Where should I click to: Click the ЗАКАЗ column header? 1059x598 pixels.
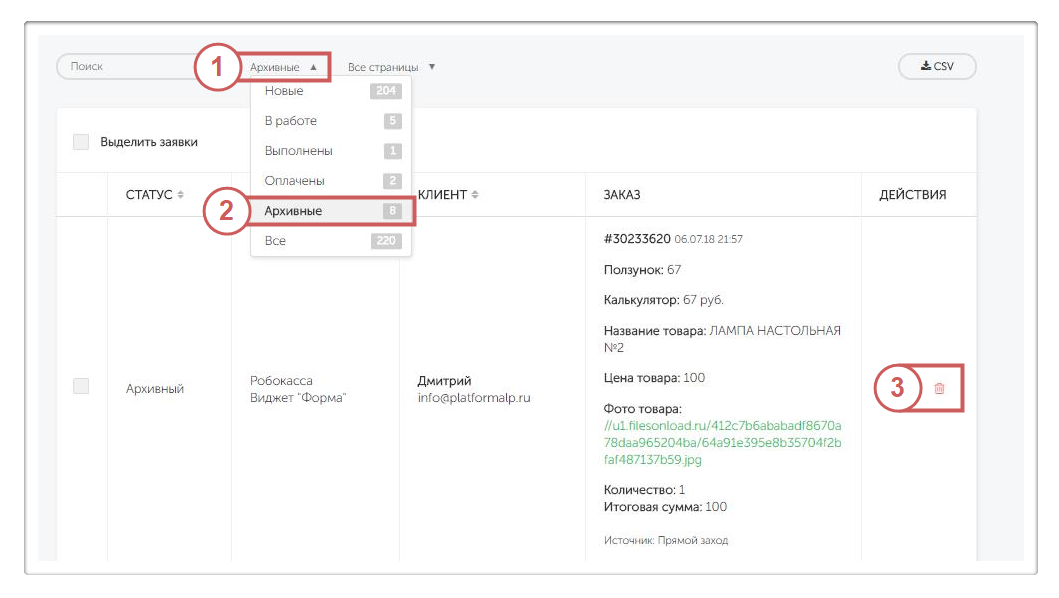(x=622, y=195)
